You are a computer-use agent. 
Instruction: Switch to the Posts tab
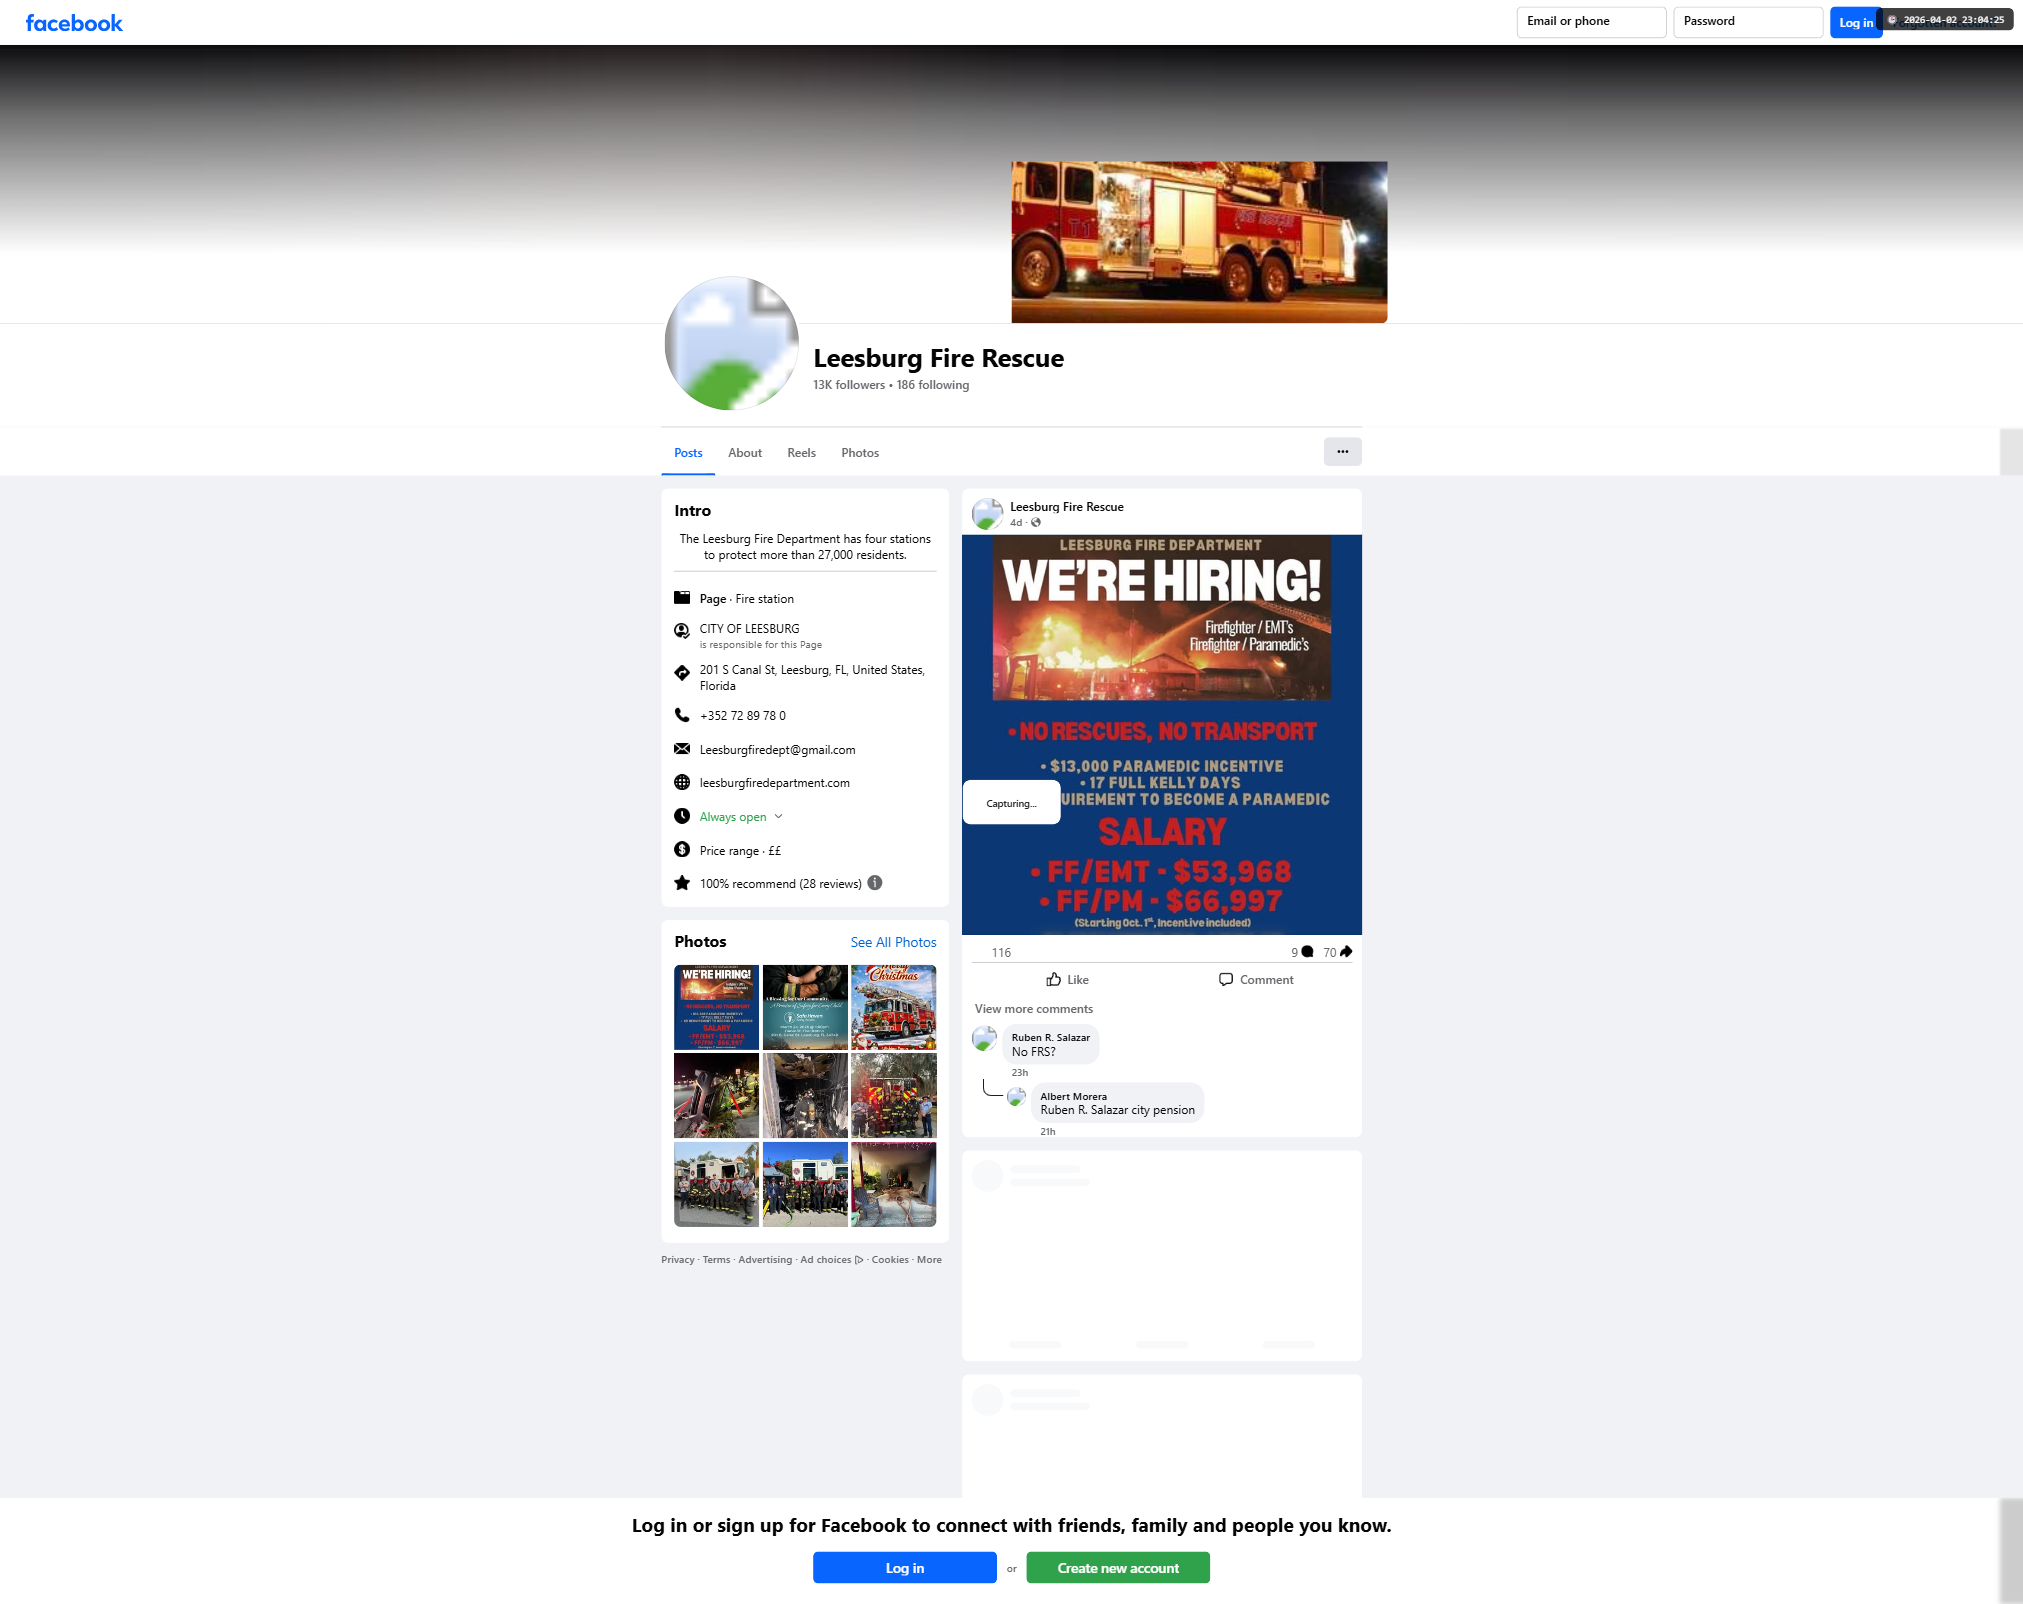click(x=688, y=453)
